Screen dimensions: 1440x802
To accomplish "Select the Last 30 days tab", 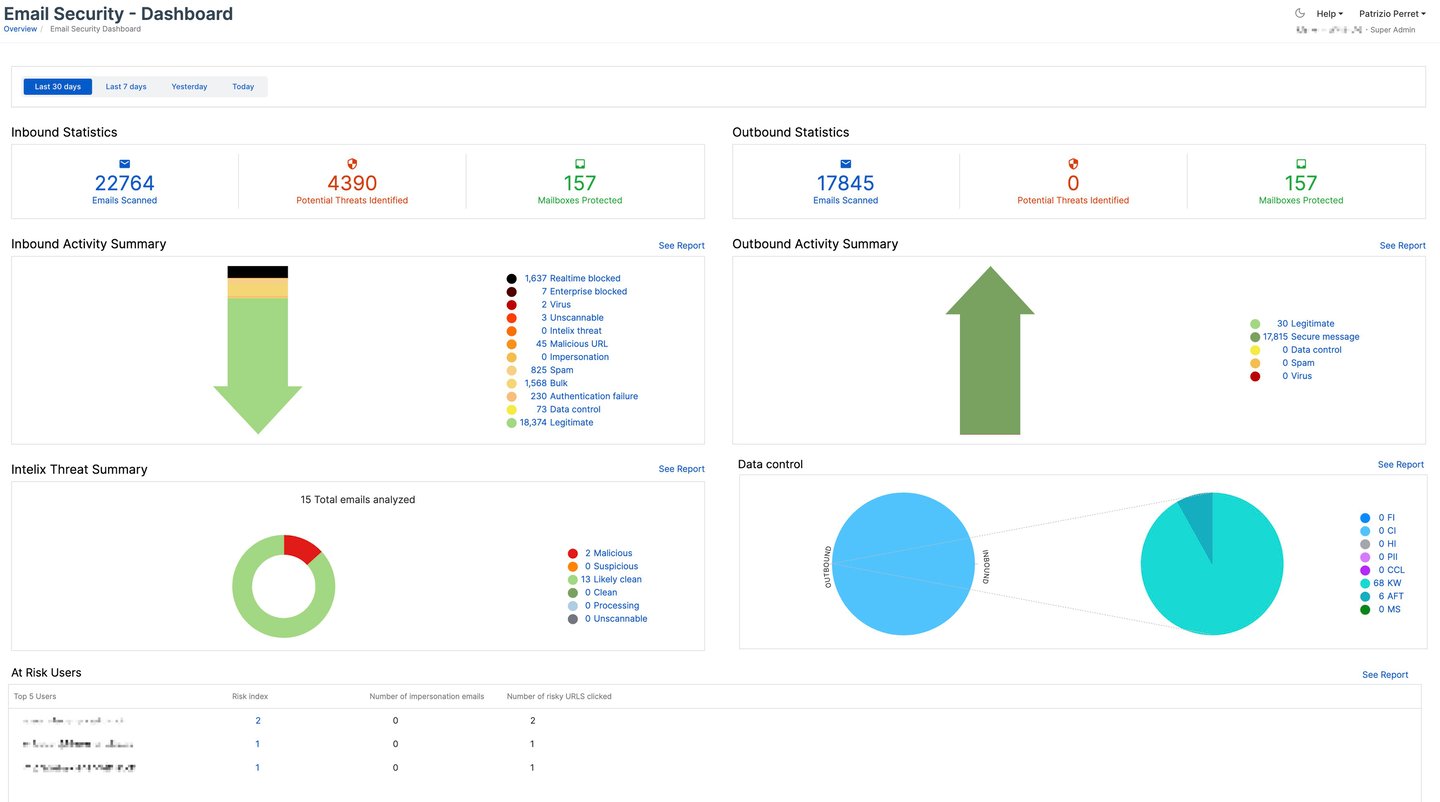I will [x=58, y=87].
